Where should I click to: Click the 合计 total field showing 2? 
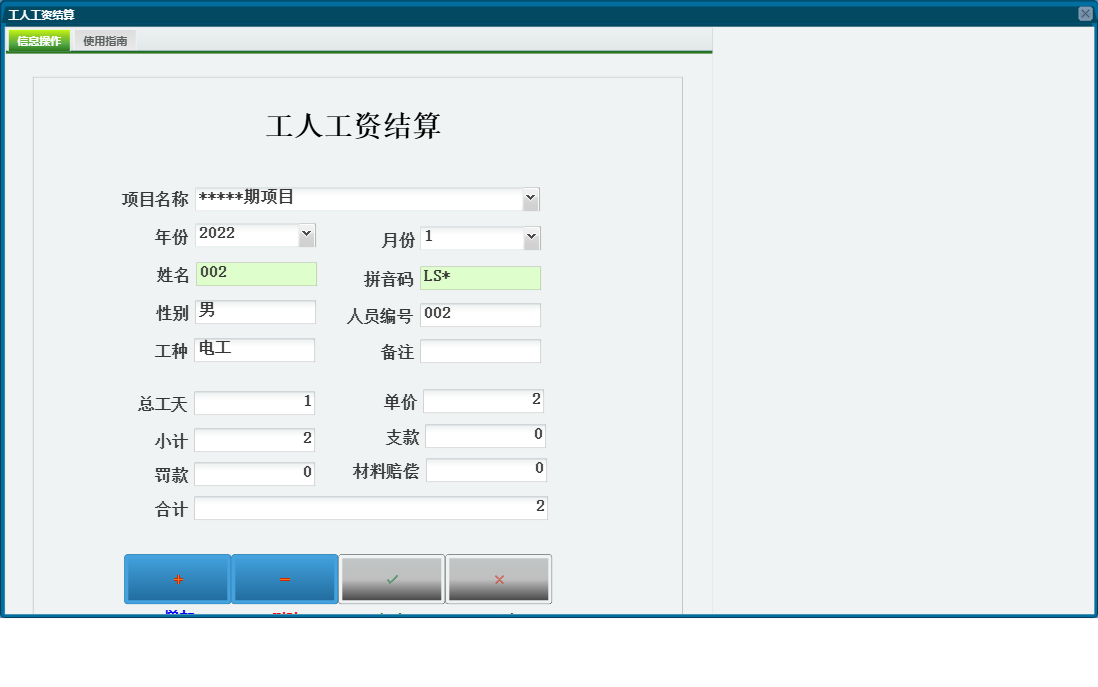(371, 507)
